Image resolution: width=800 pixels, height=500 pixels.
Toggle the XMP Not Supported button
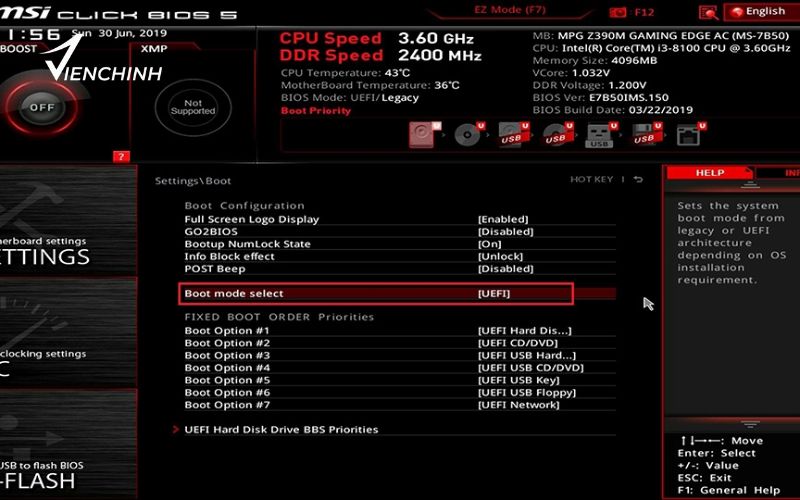193,108
